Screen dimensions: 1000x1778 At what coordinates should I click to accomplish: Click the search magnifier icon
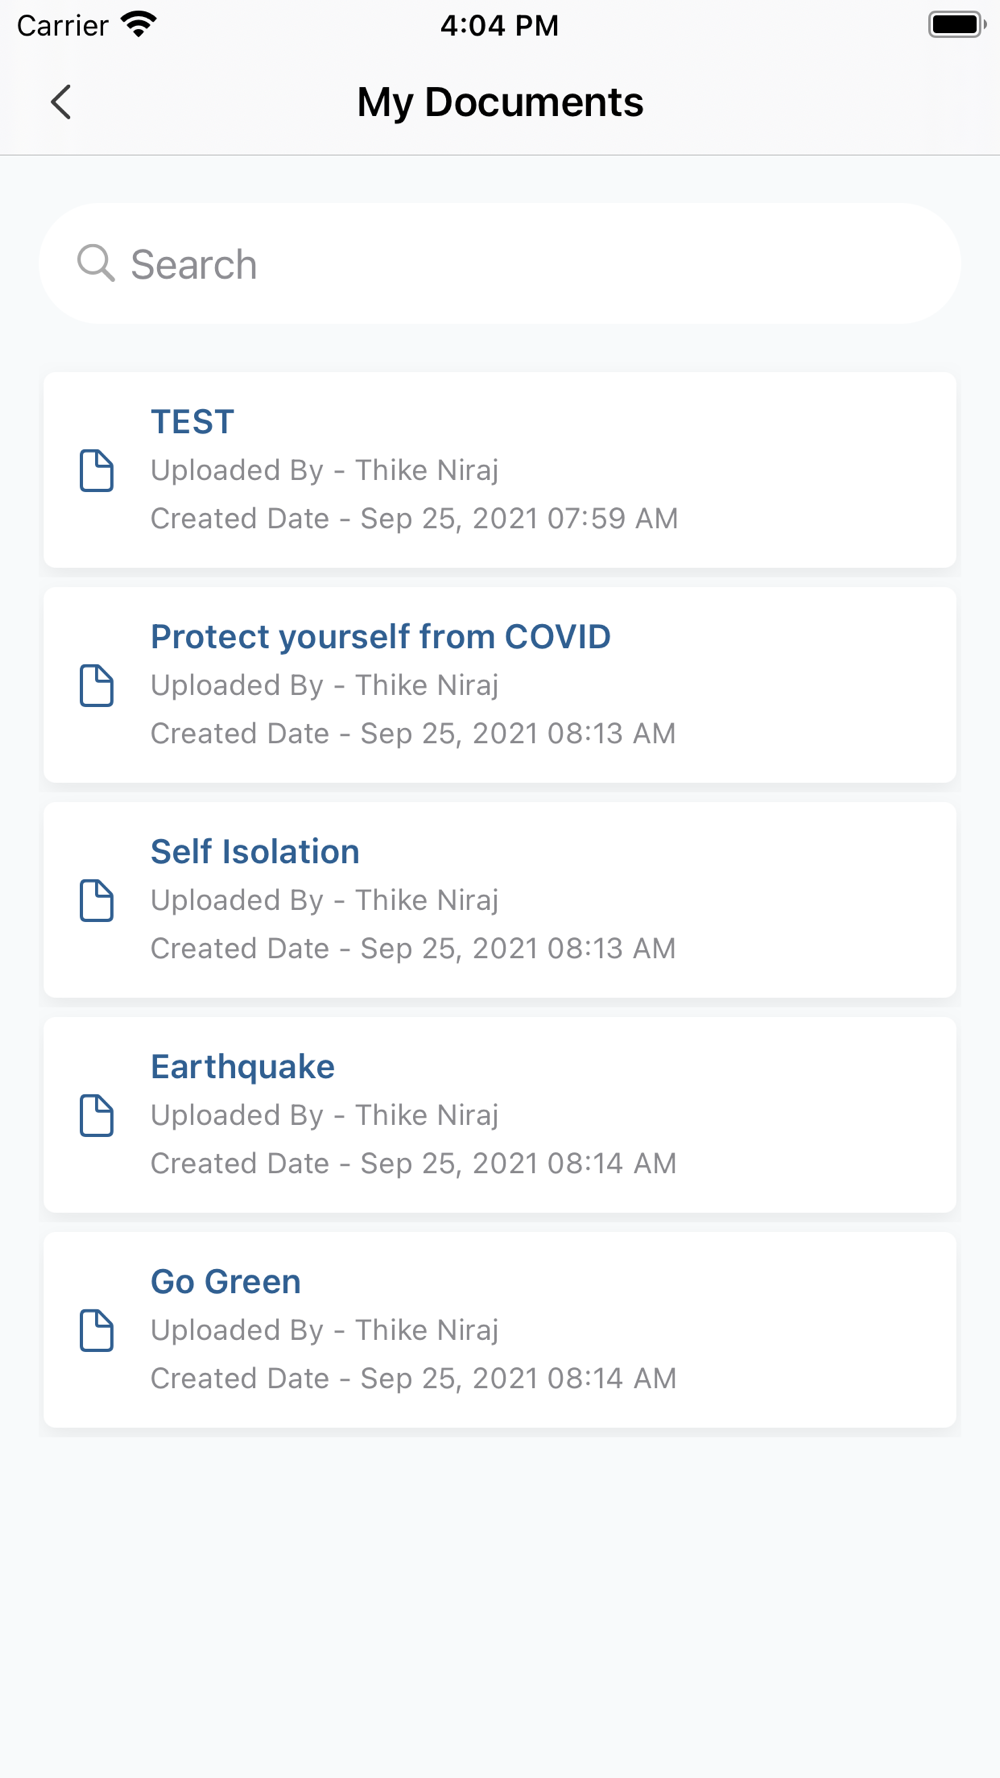96,263
